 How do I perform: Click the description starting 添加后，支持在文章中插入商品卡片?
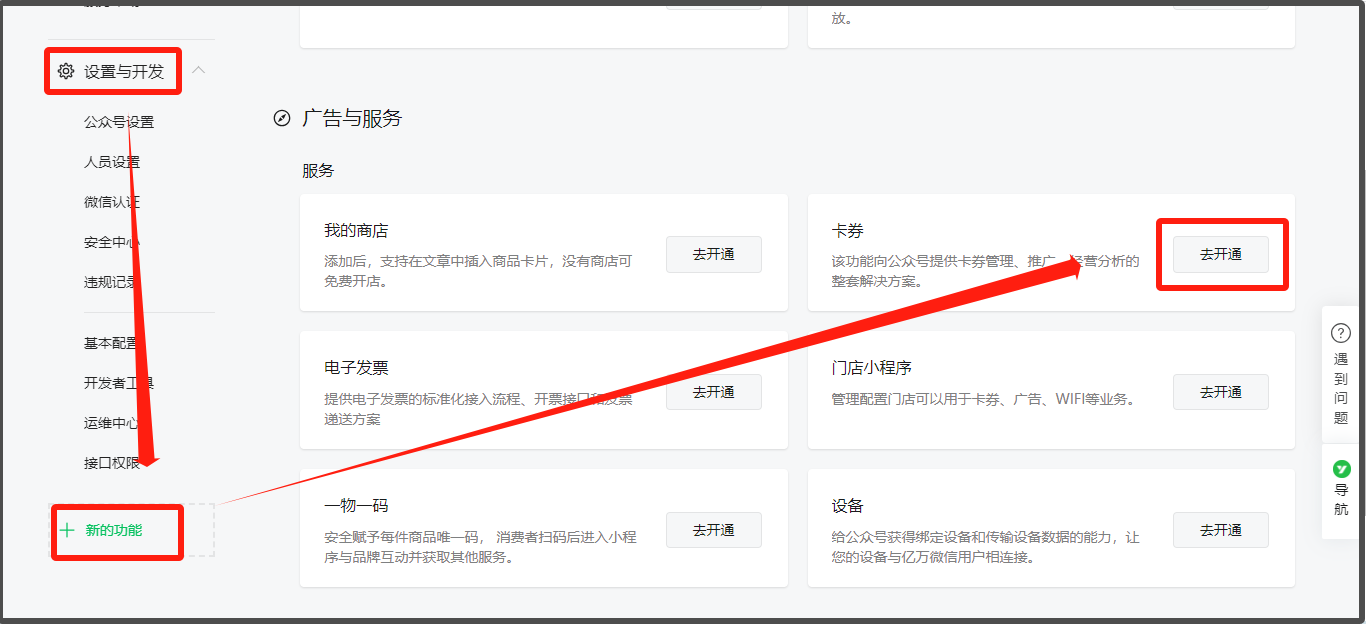[x=478, y=271]
